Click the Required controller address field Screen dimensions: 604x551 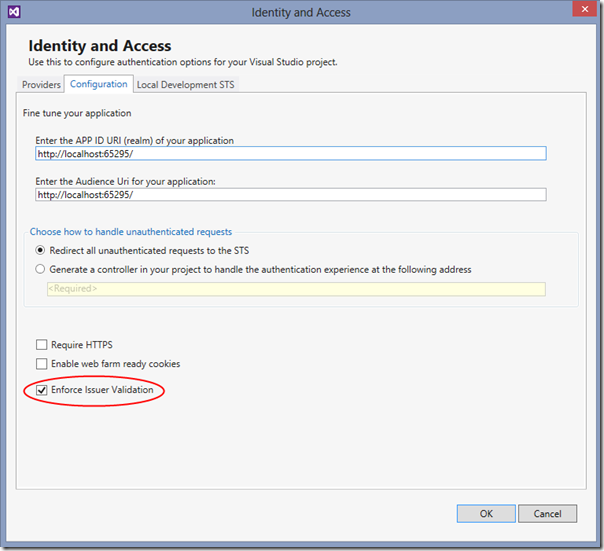[x=296, y=289]
